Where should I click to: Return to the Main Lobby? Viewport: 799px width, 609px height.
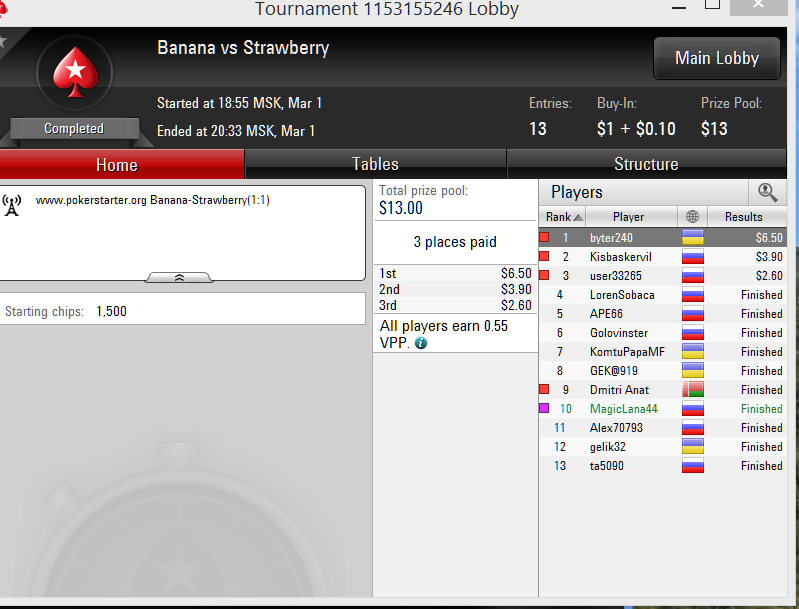(x=717, y=58)
